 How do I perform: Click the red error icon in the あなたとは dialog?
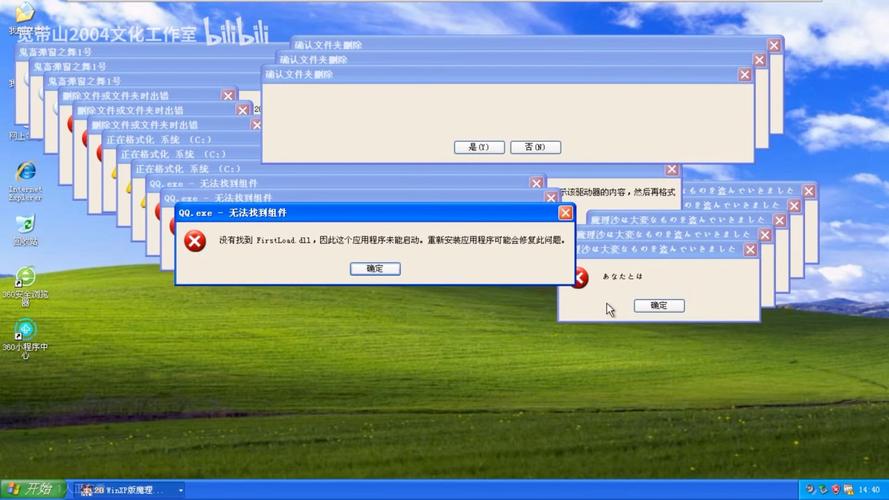580,277
